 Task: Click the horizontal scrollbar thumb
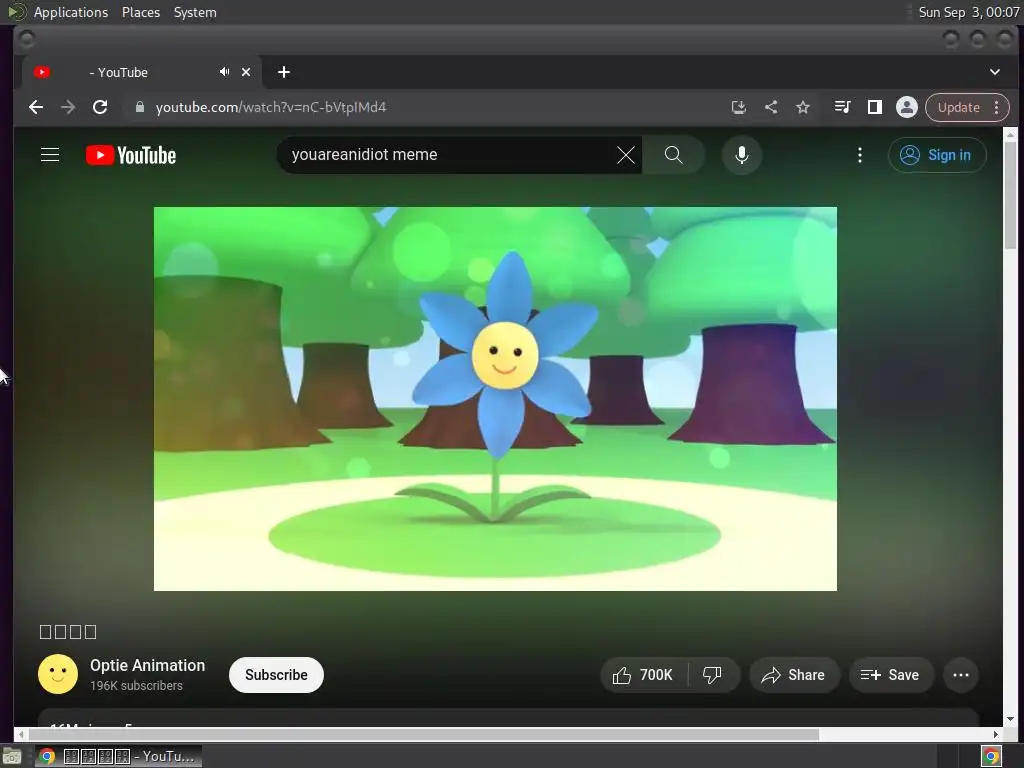[x=423, y=735]
